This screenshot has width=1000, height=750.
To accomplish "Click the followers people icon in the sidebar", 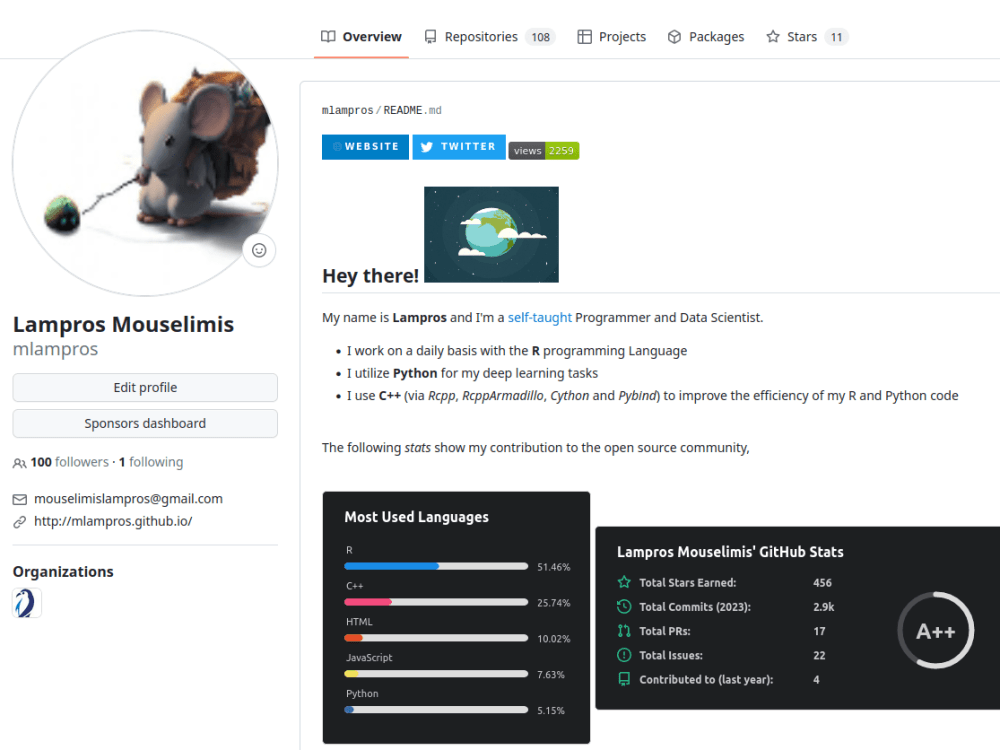I will click(x=18, y=462).
